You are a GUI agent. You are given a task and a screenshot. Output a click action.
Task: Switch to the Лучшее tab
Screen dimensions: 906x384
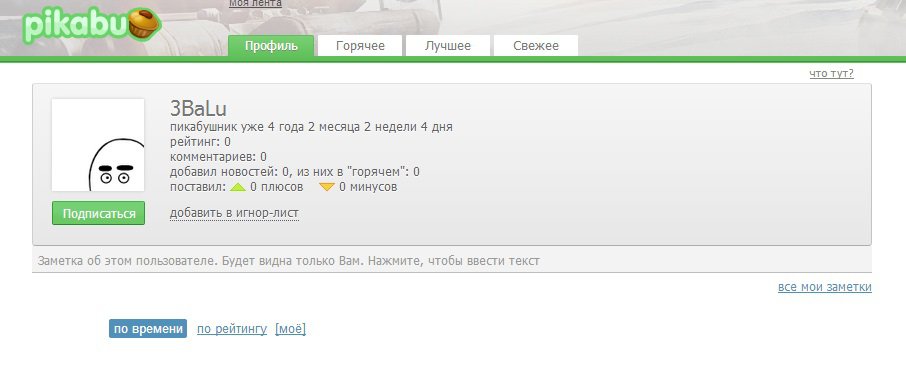[448, 46]
